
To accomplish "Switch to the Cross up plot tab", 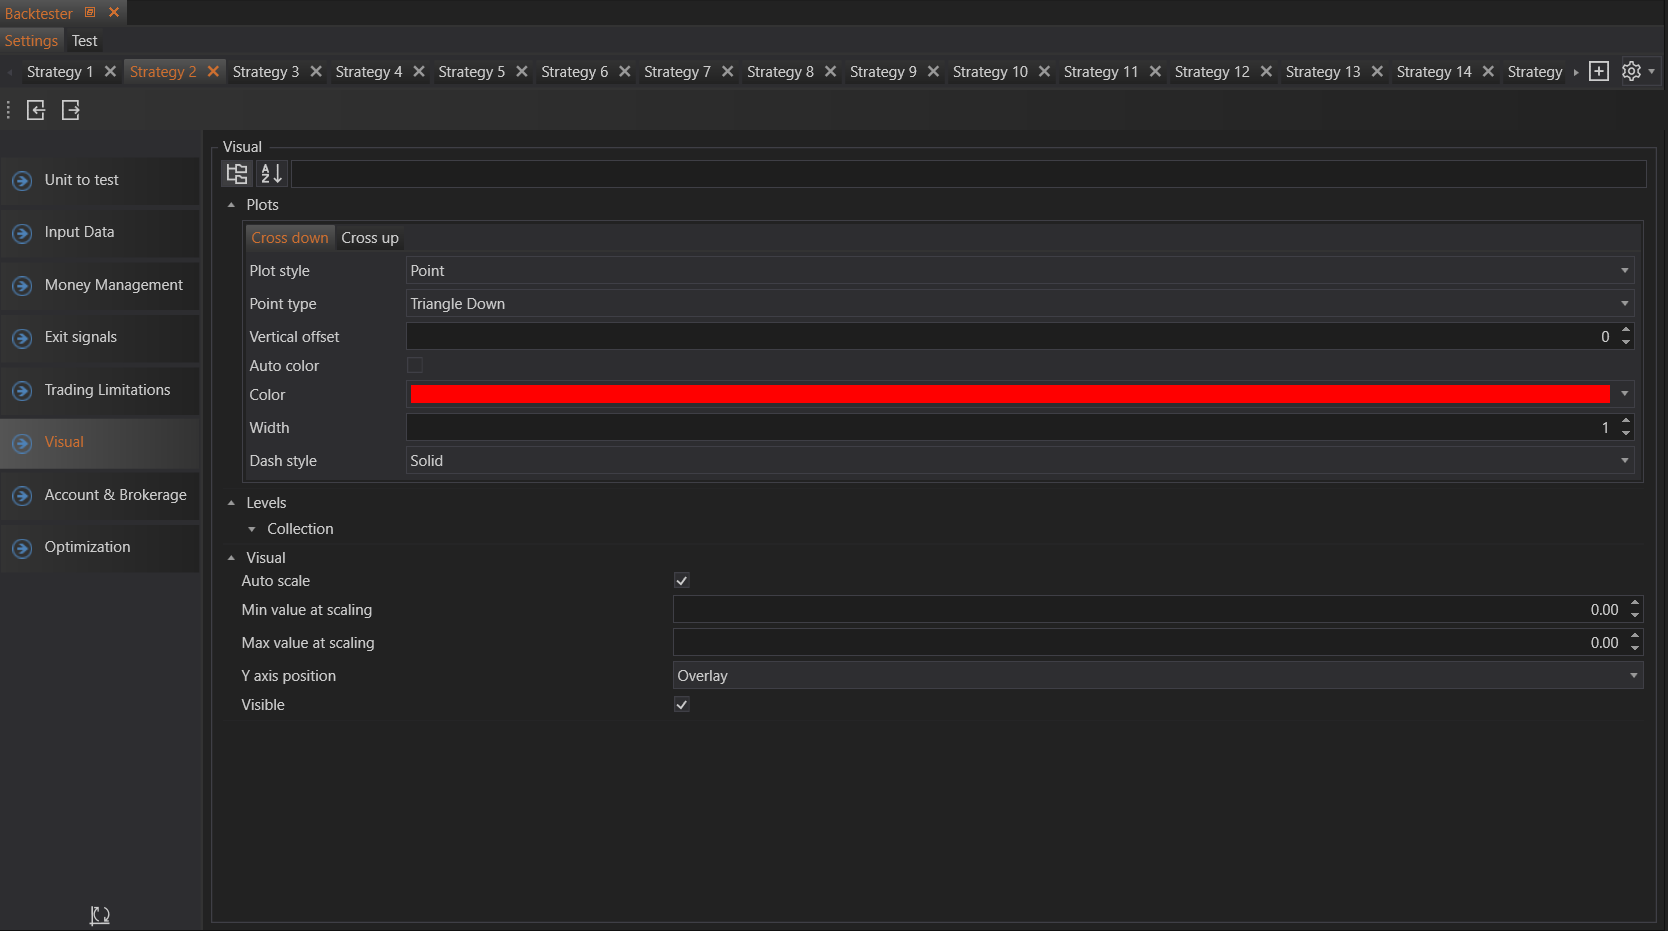I will 370,238.
